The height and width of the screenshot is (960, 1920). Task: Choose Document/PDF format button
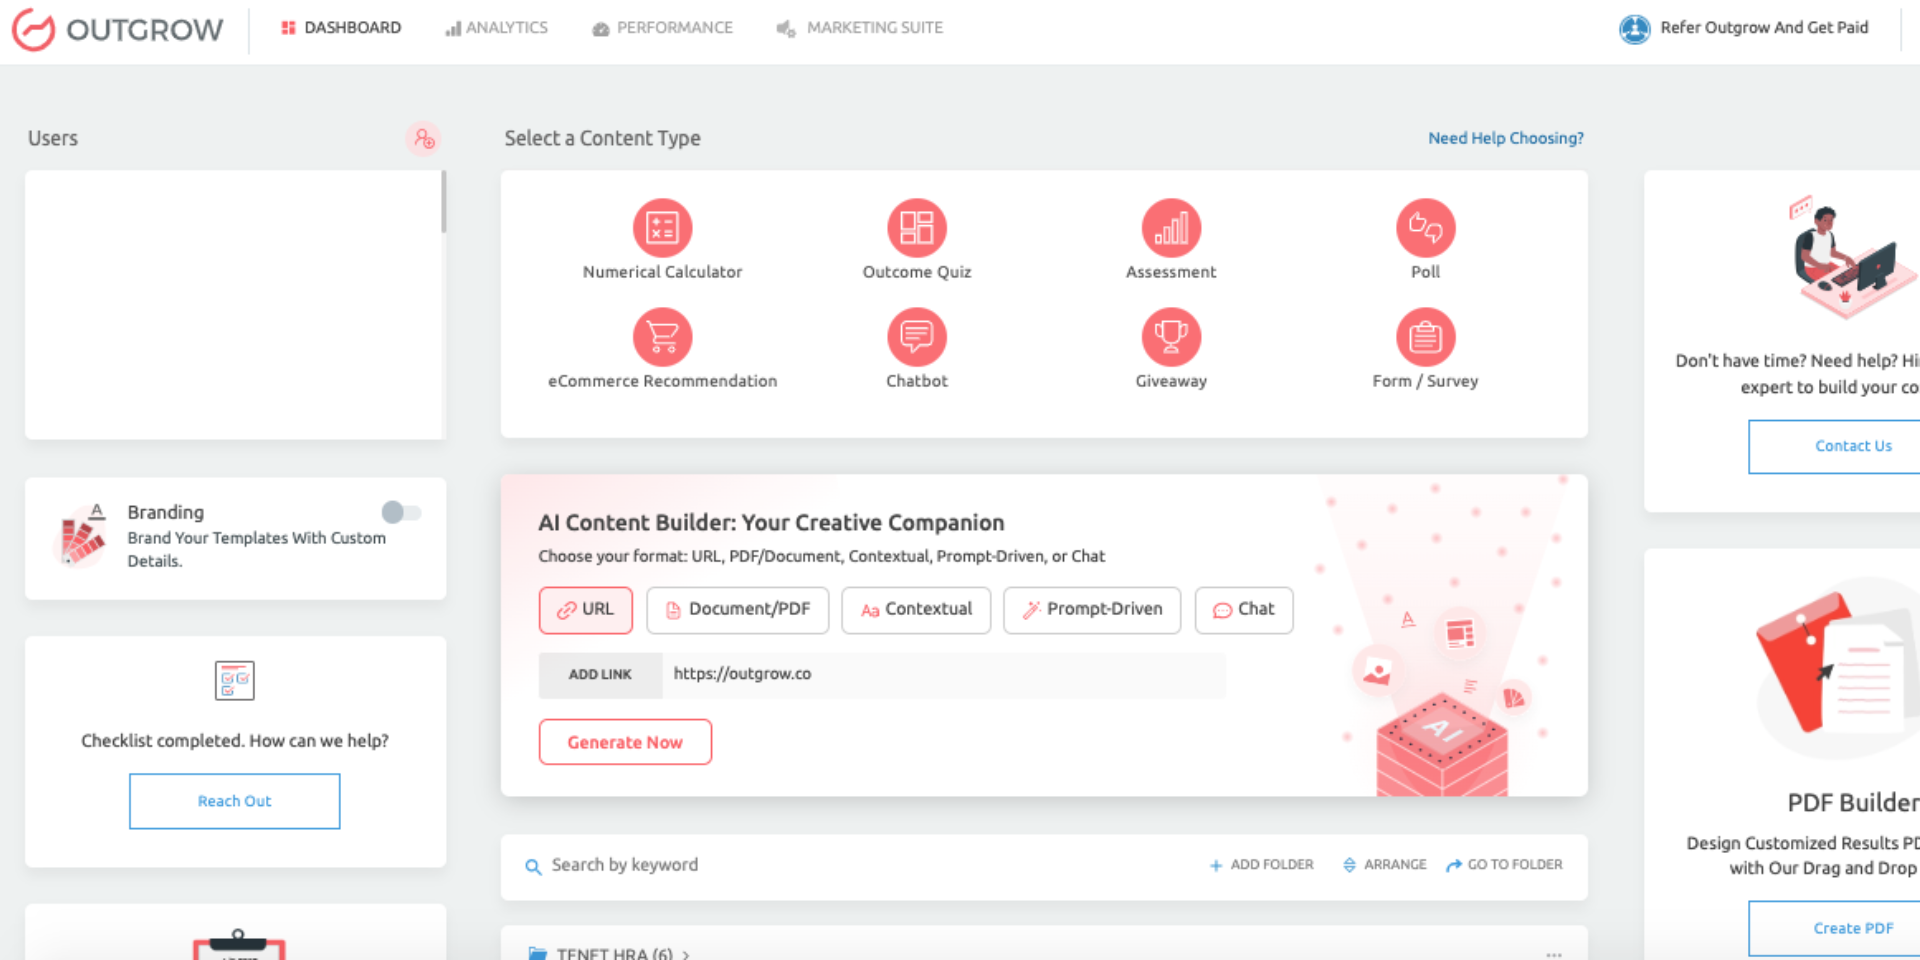(x=738, y=610)
